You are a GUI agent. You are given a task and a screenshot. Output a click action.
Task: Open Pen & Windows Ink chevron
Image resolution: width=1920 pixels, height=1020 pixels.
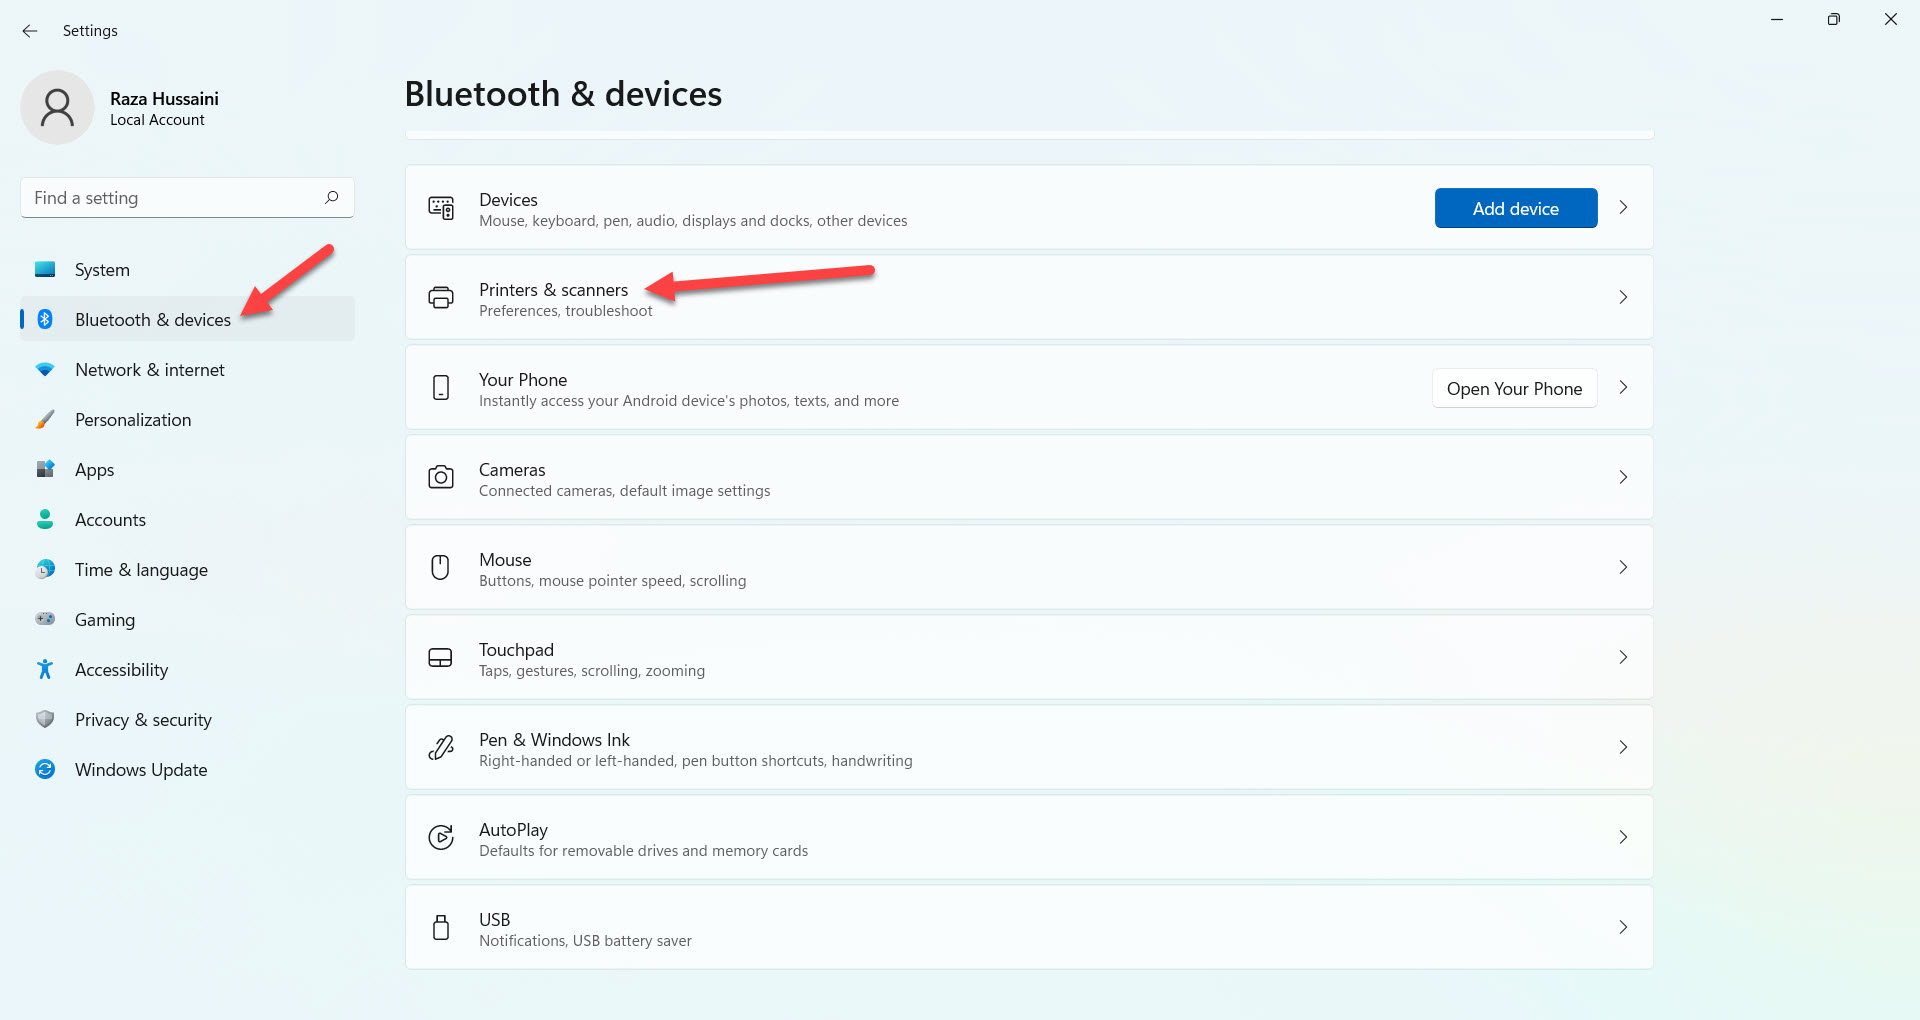click(1623, 748)
